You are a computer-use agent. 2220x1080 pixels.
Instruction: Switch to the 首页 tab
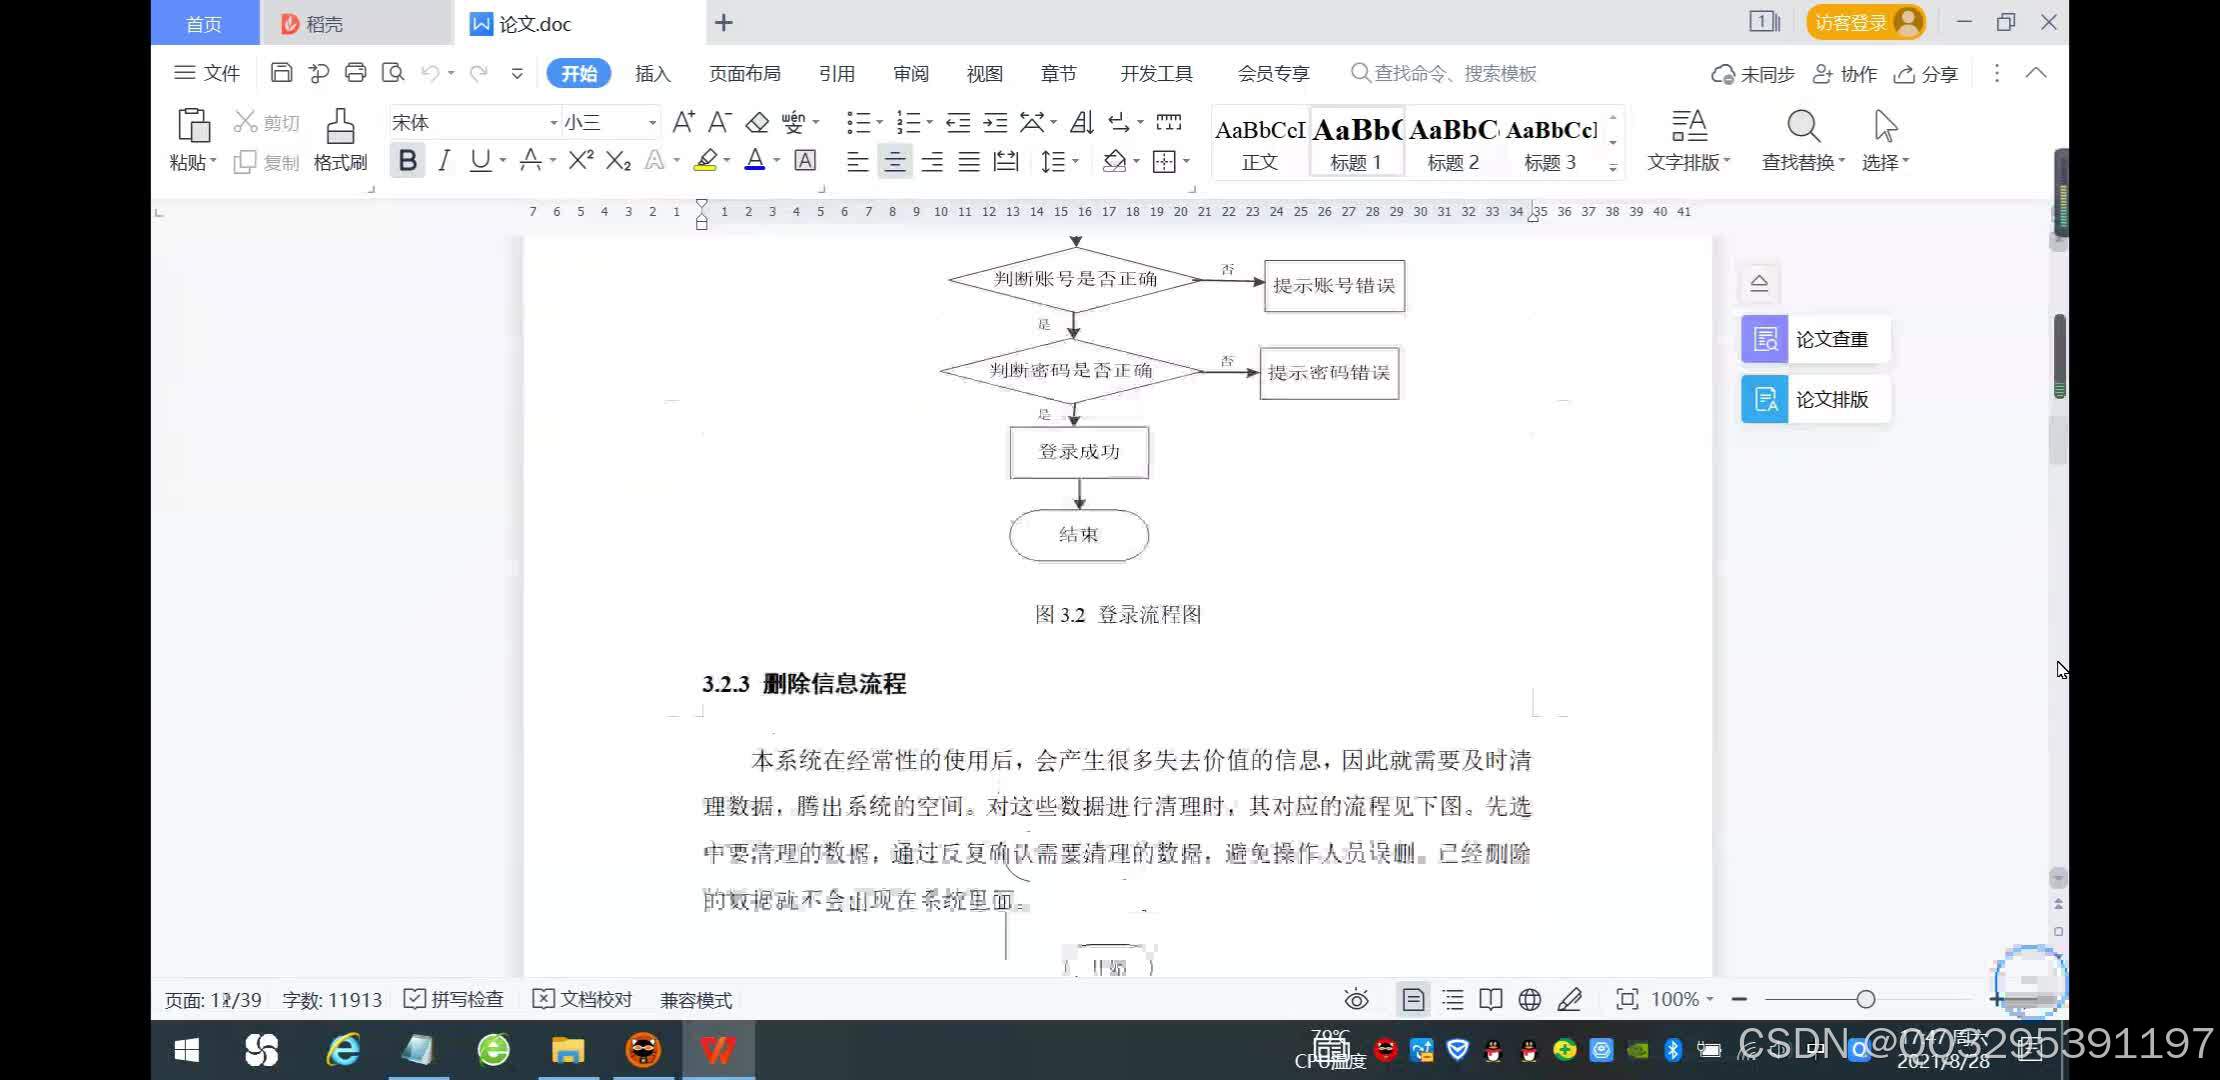pos(204,23)
